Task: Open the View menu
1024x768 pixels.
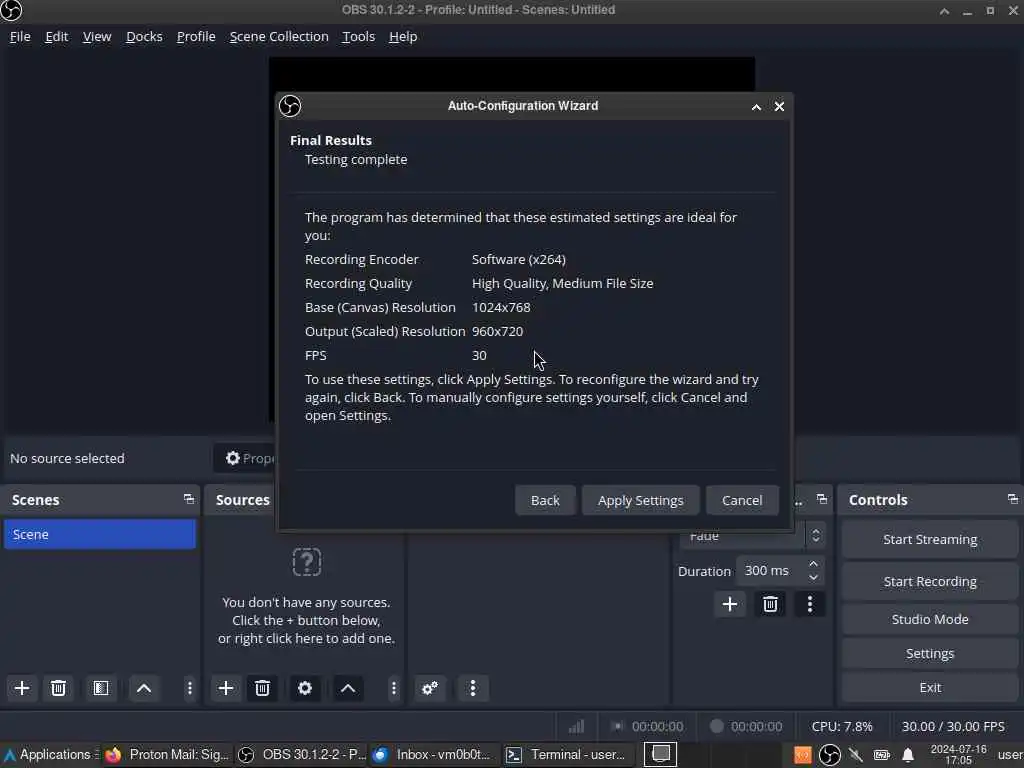Action: tap(97, 37)
